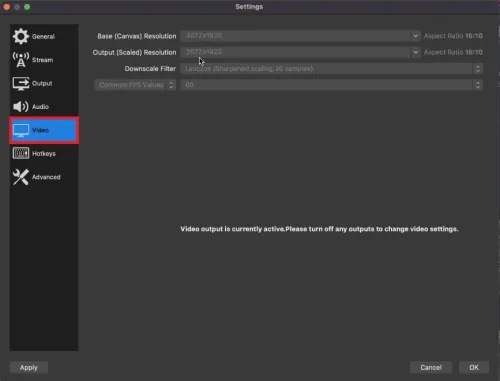Switch to the Stream tab label

coord(42,60)
